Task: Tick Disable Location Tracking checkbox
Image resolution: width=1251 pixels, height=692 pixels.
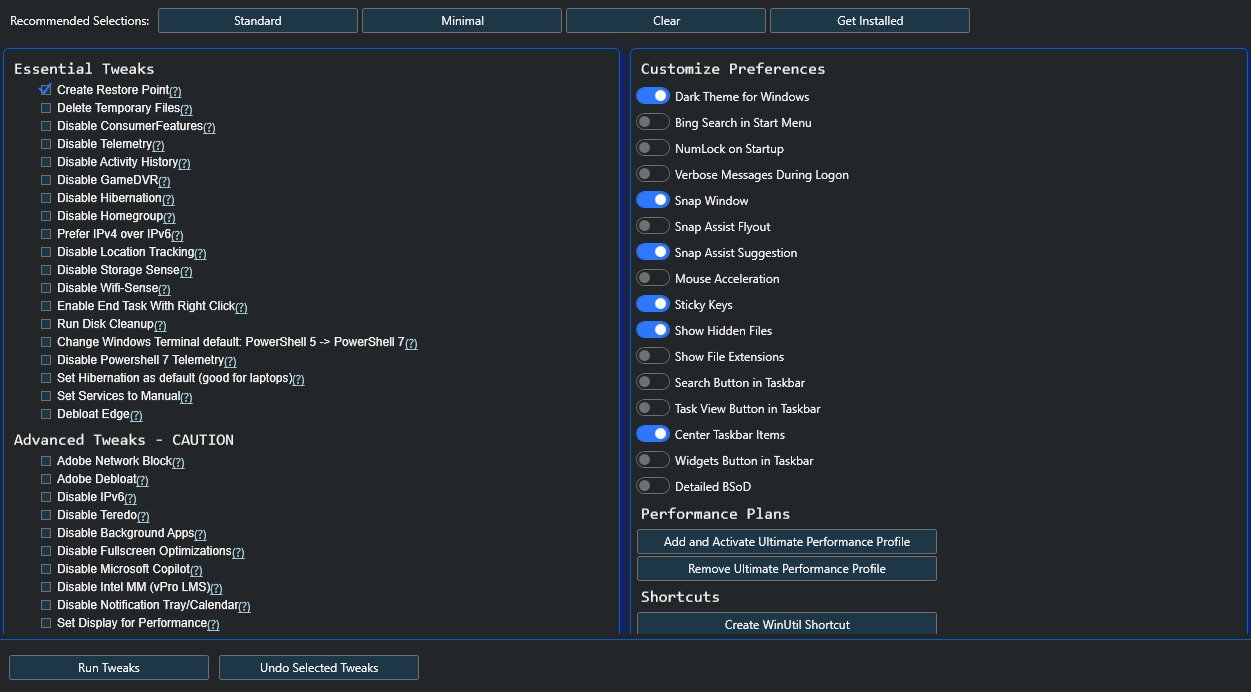Action: tap(46, 252)
